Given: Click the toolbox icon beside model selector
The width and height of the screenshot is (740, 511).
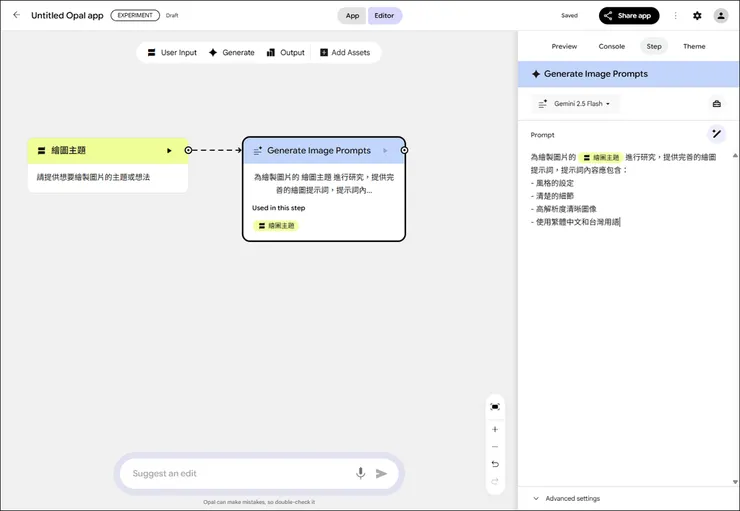Looking at the screenshot, I should click(716, 104).
